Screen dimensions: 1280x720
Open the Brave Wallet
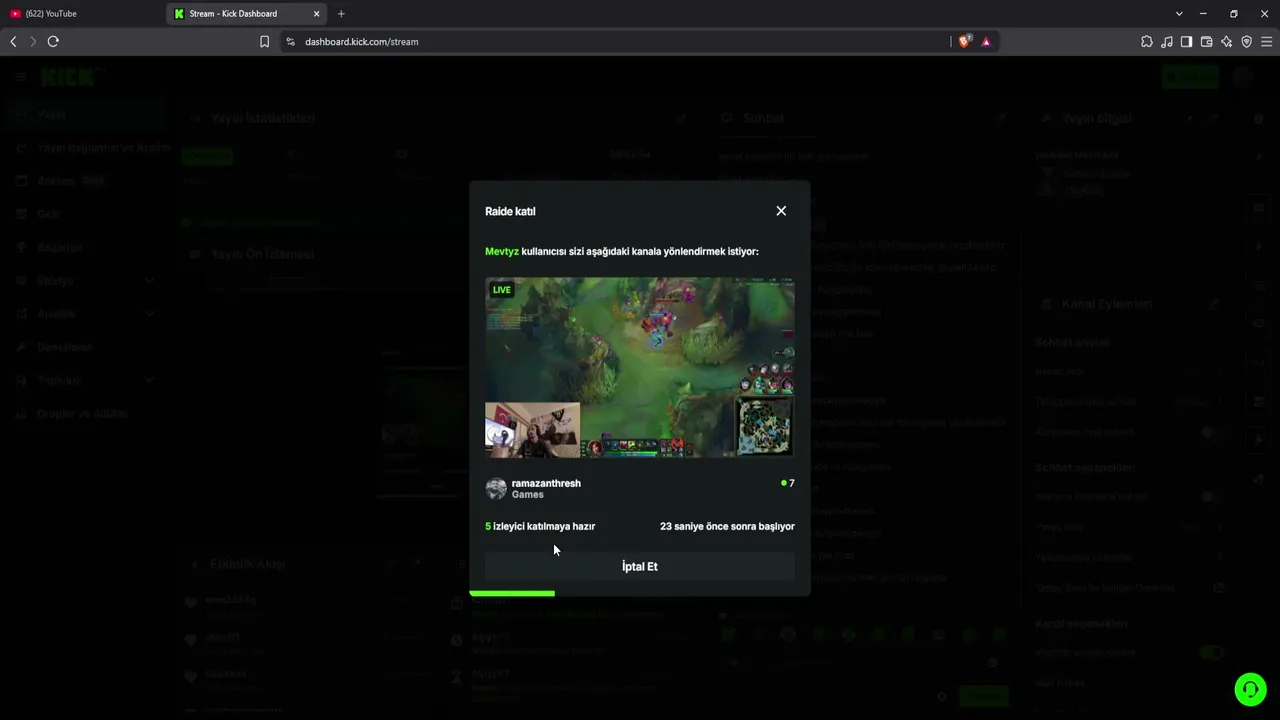[1207, 41]
